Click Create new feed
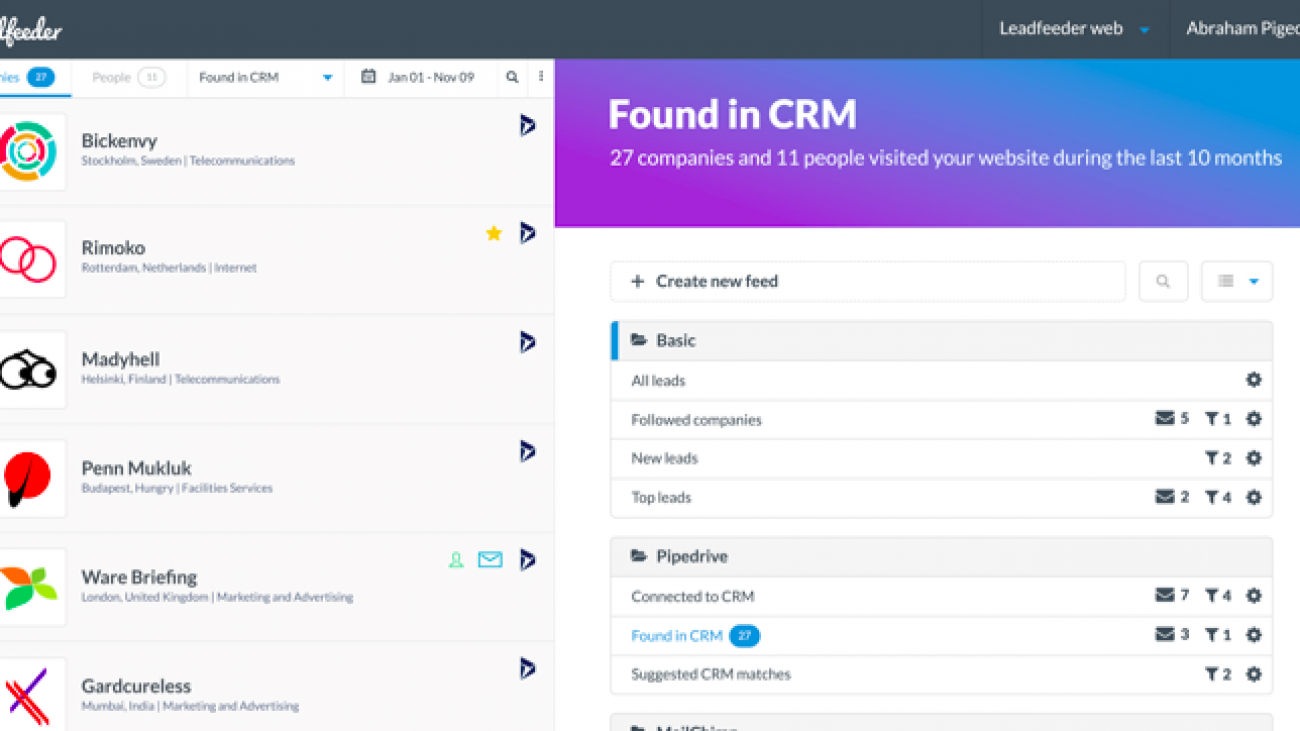Image resolution: width=1300 pixels, height=731 pixels. coord(867,282)
